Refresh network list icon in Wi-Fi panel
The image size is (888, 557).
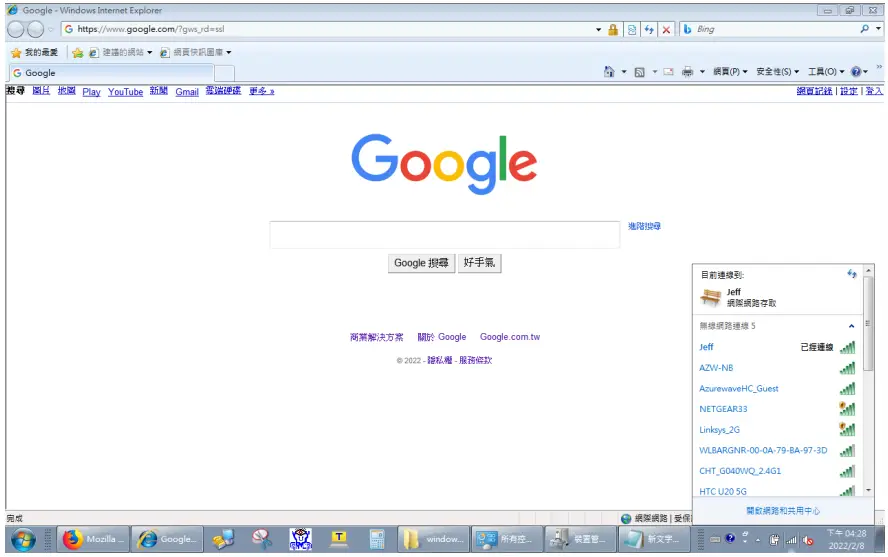[852, 274]
